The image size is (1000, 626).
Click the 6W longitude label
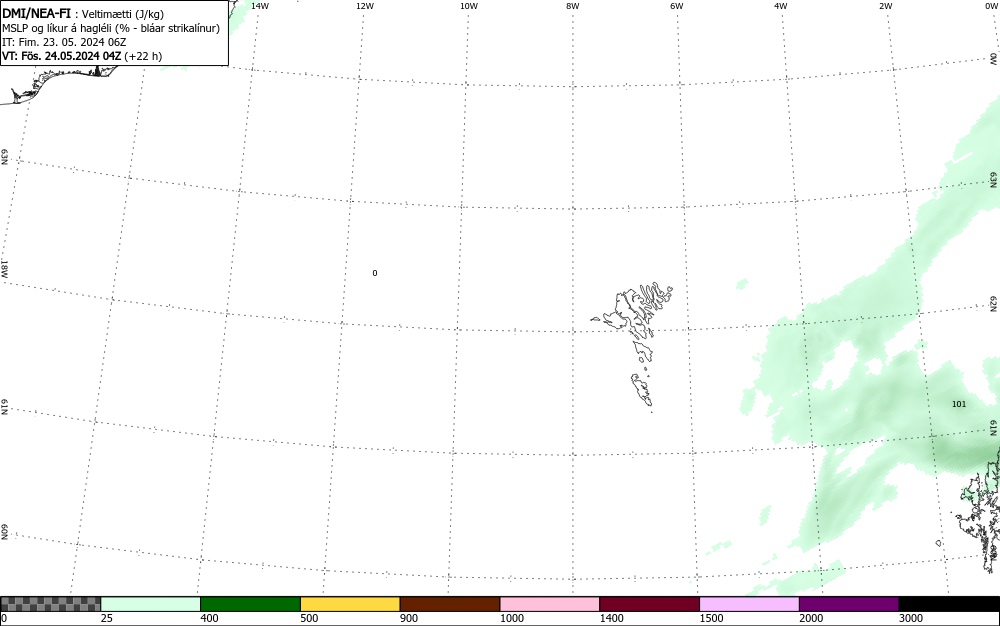click(677, 6)
